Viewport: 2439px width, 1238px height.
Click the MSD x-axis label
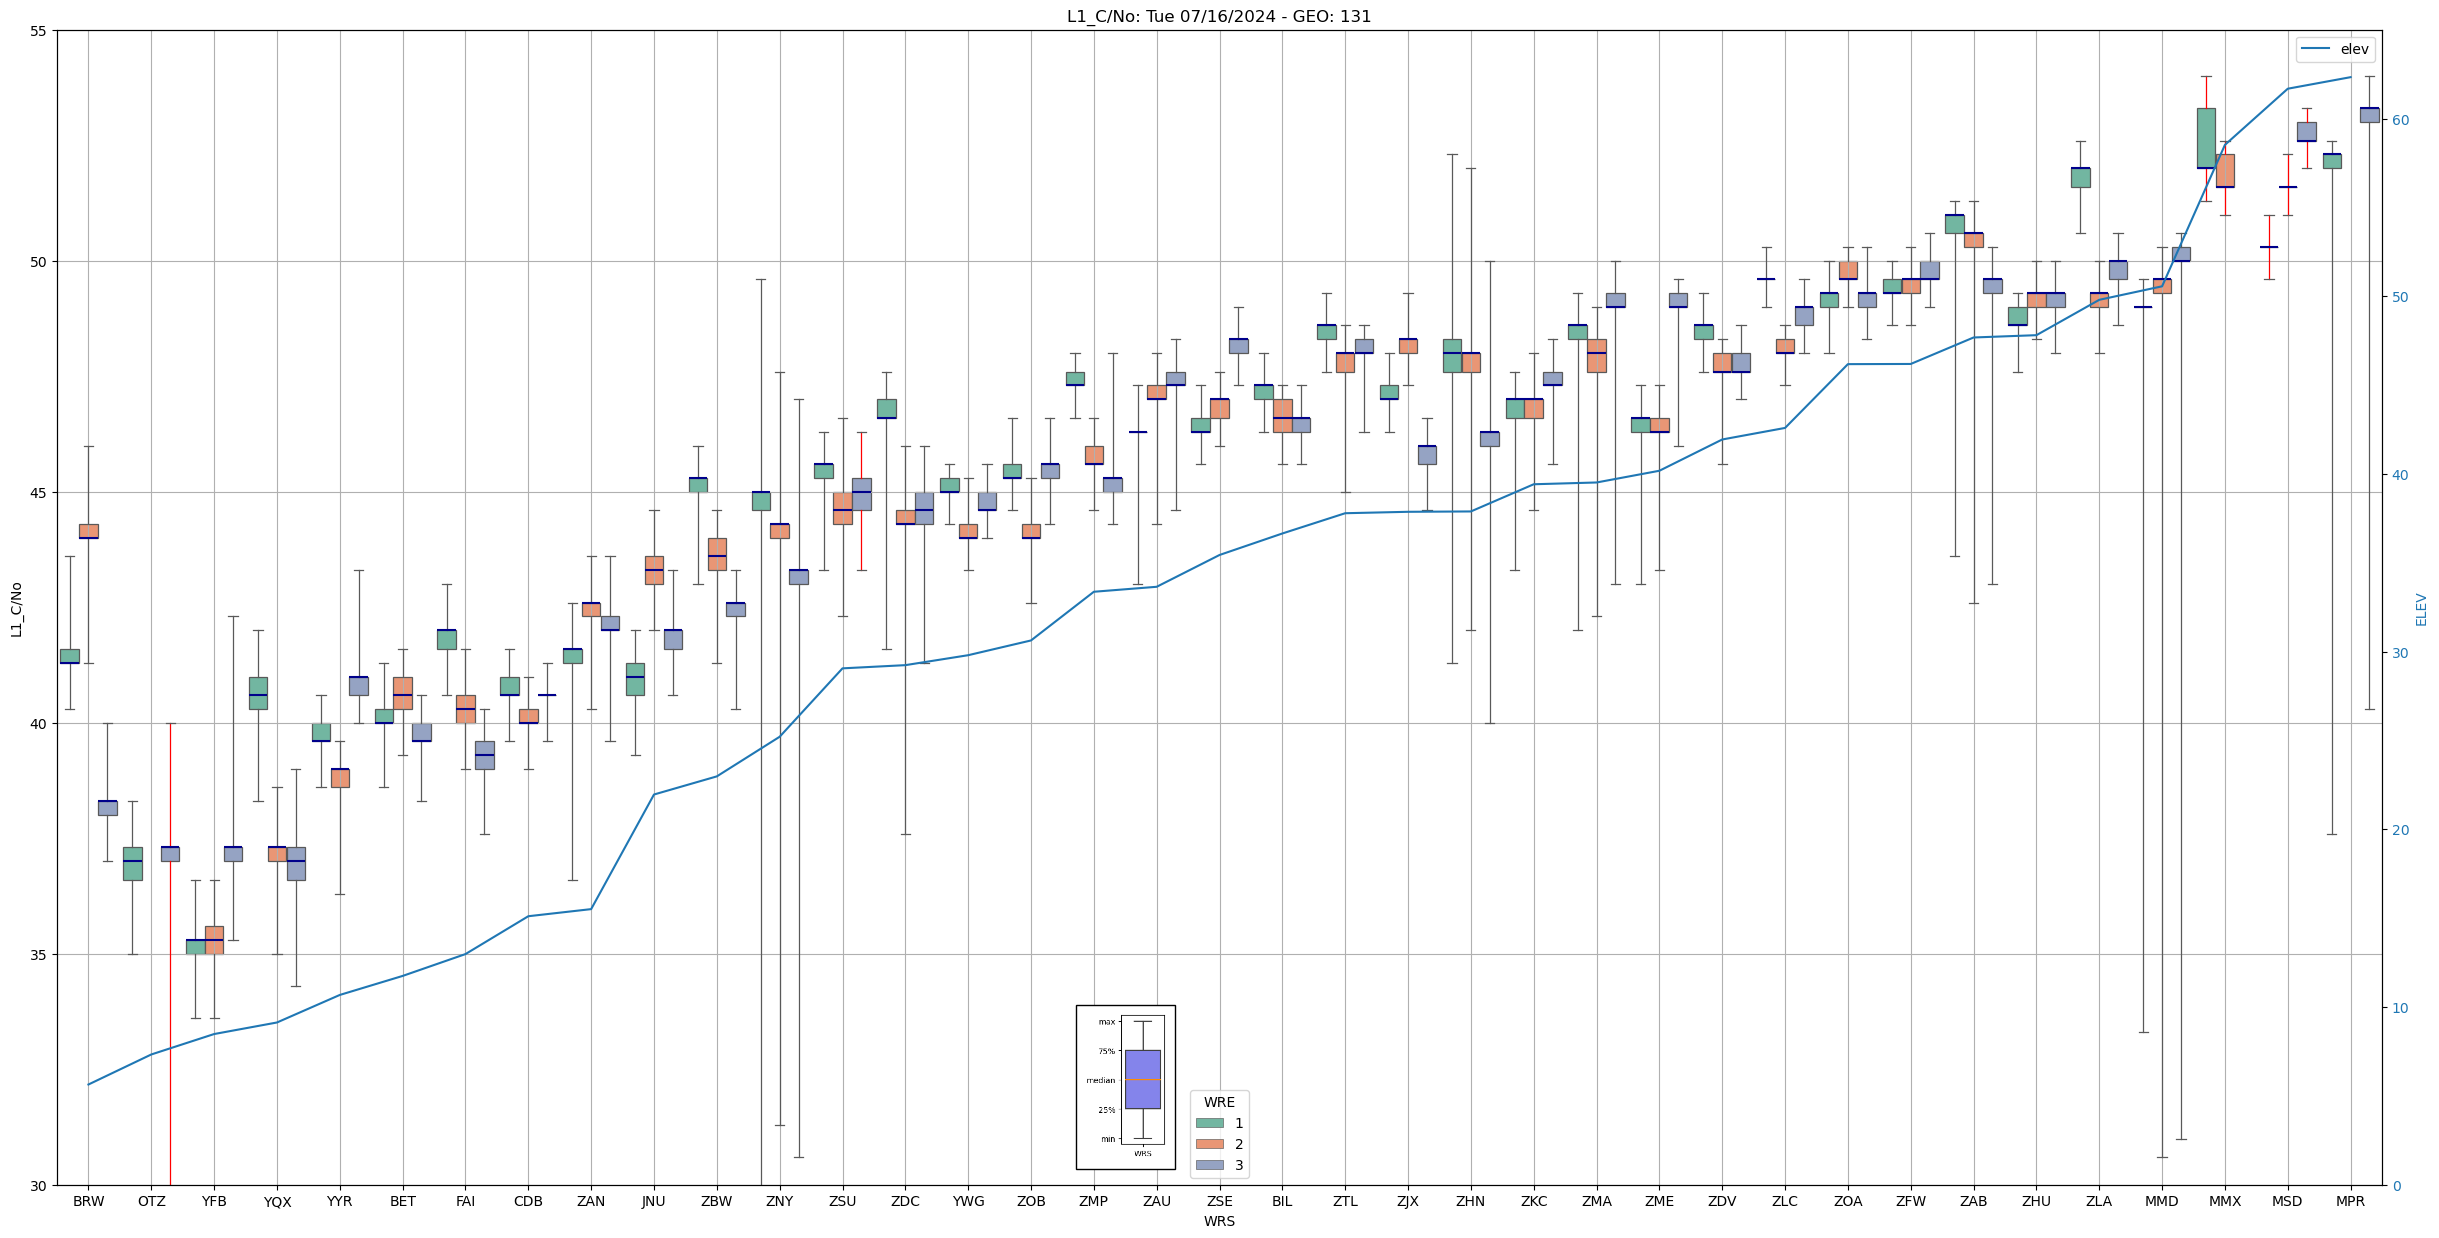pos(2288,1201)
